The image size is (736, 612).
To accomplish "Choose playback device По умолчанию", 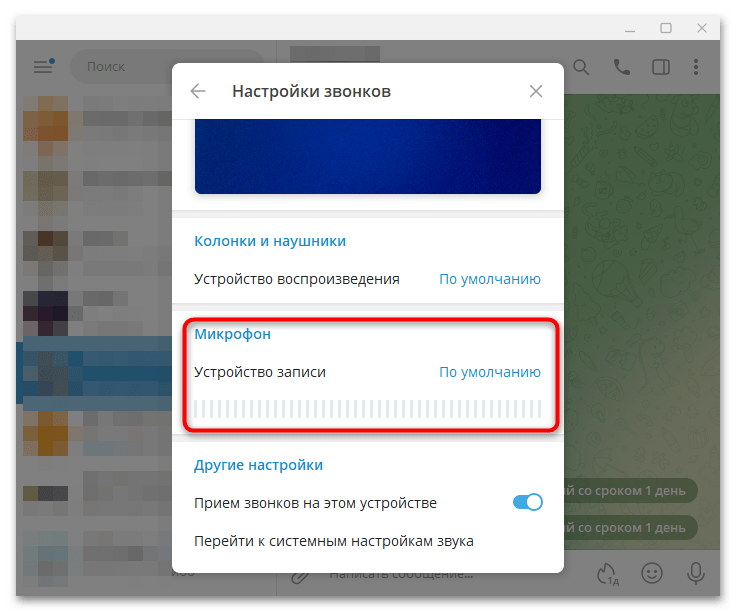I will coord(490,279).
